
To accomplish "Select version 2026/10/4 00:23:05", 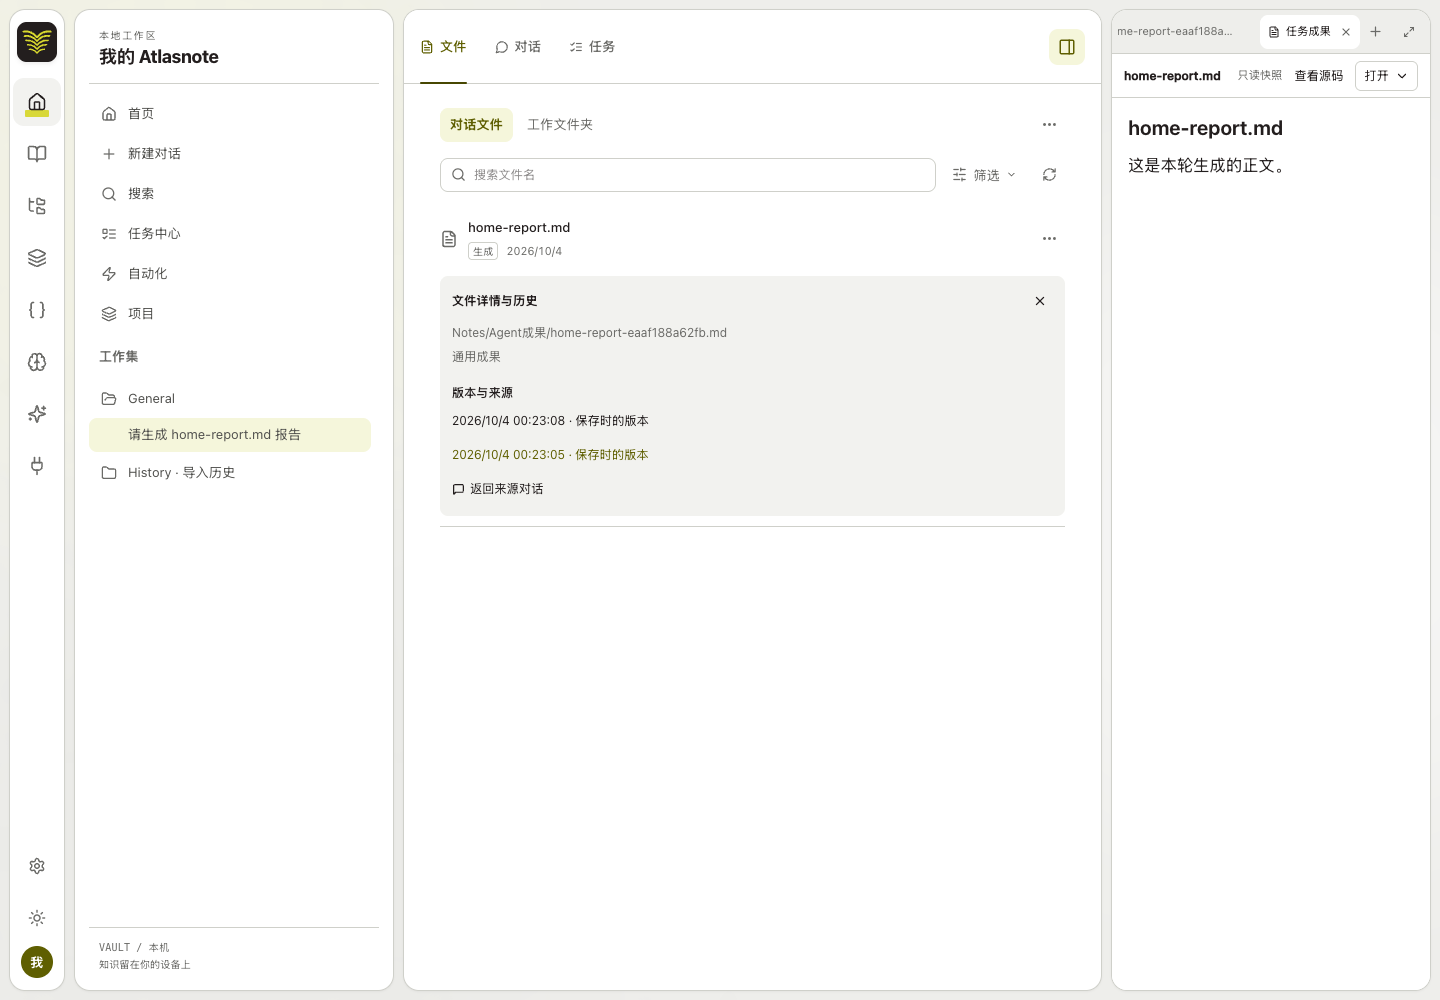I will coord(550,455).
